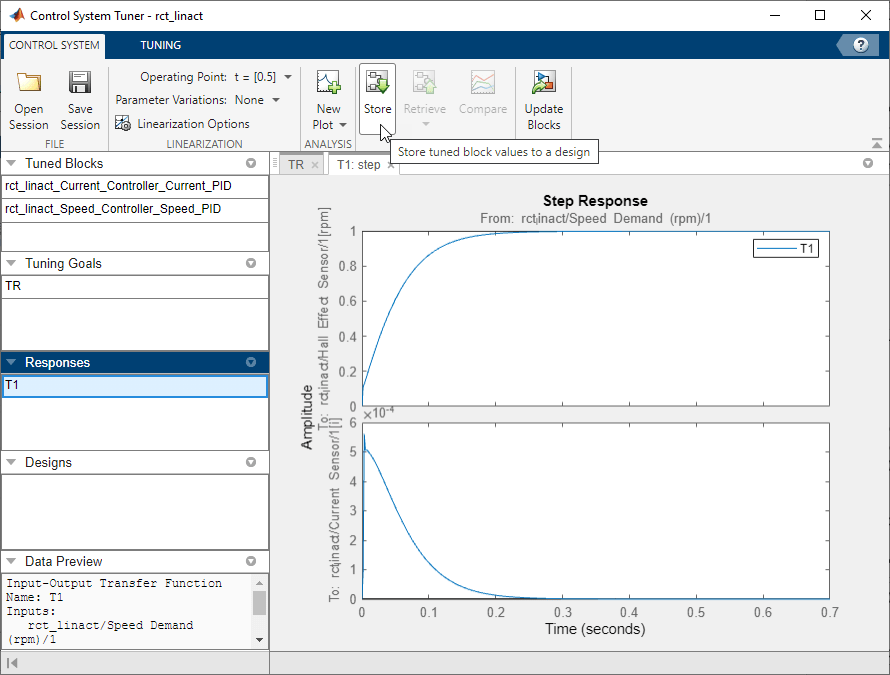This screenshot has width=890, height=675.
Task: Collapse the Tuning Goals panel
Action: (12, 264)
